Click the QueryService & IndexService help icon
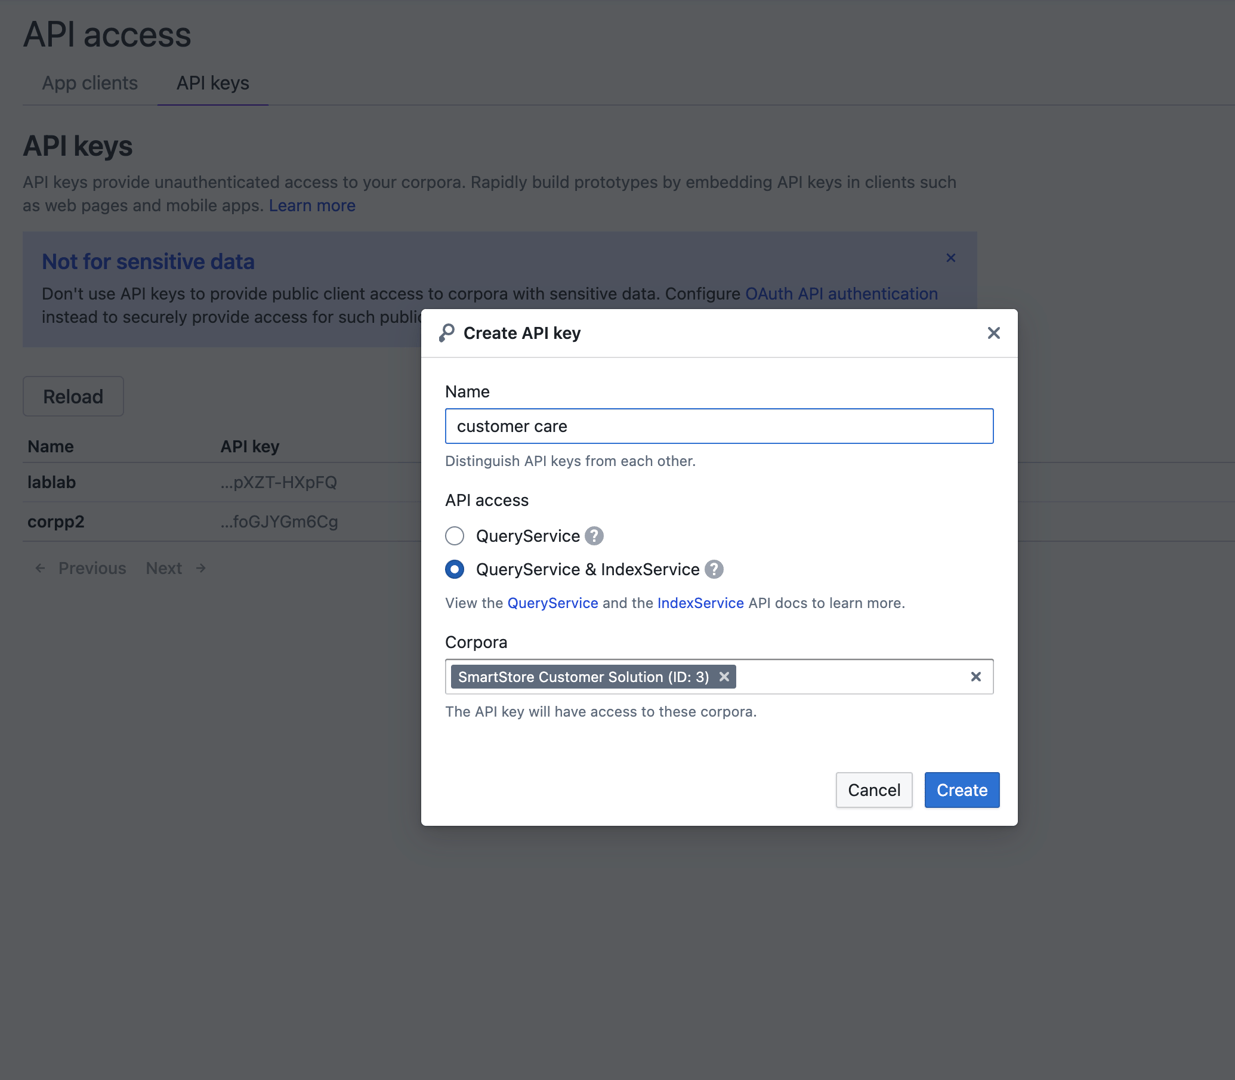1235x1080 pixels. pyautogui.click(x=714, y=569)
